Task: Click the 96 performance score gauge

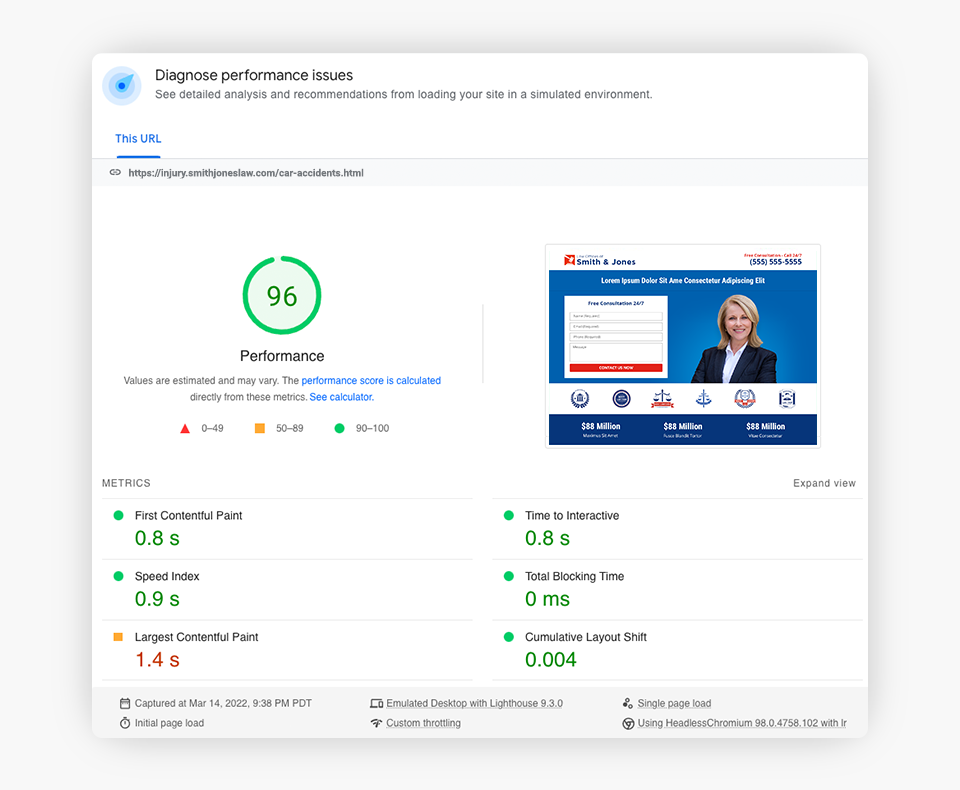Action: click(282, 296)
